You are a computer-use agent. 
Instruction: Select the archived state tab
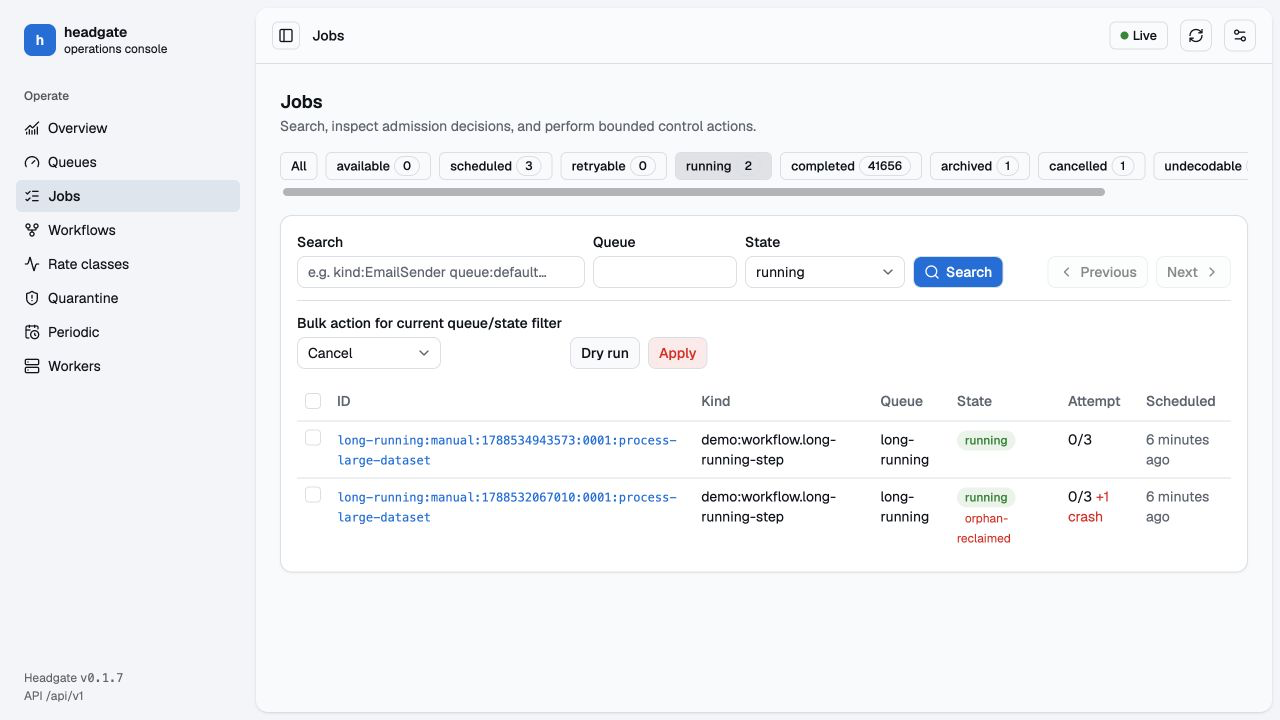point(980,166)
